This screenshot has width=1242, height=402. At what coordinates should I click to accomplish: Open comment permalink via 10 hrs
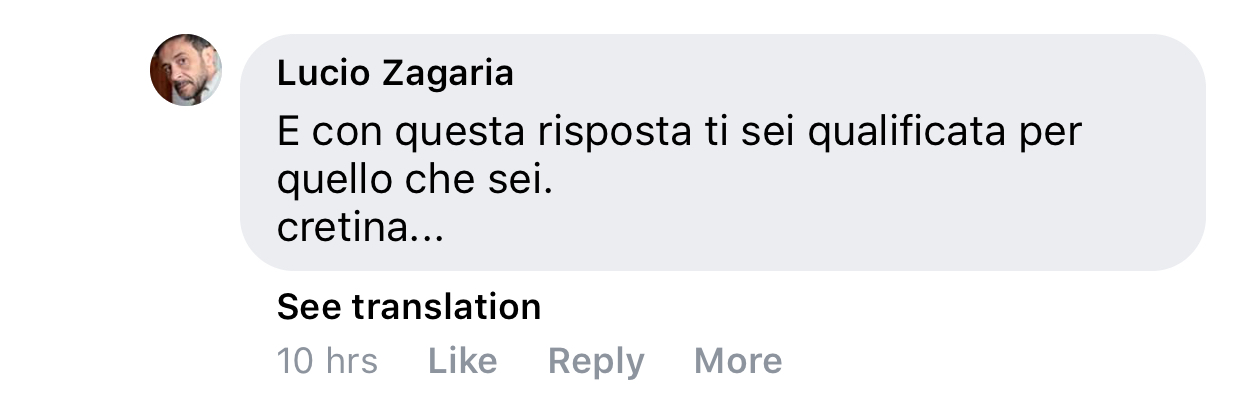point(327,361)
